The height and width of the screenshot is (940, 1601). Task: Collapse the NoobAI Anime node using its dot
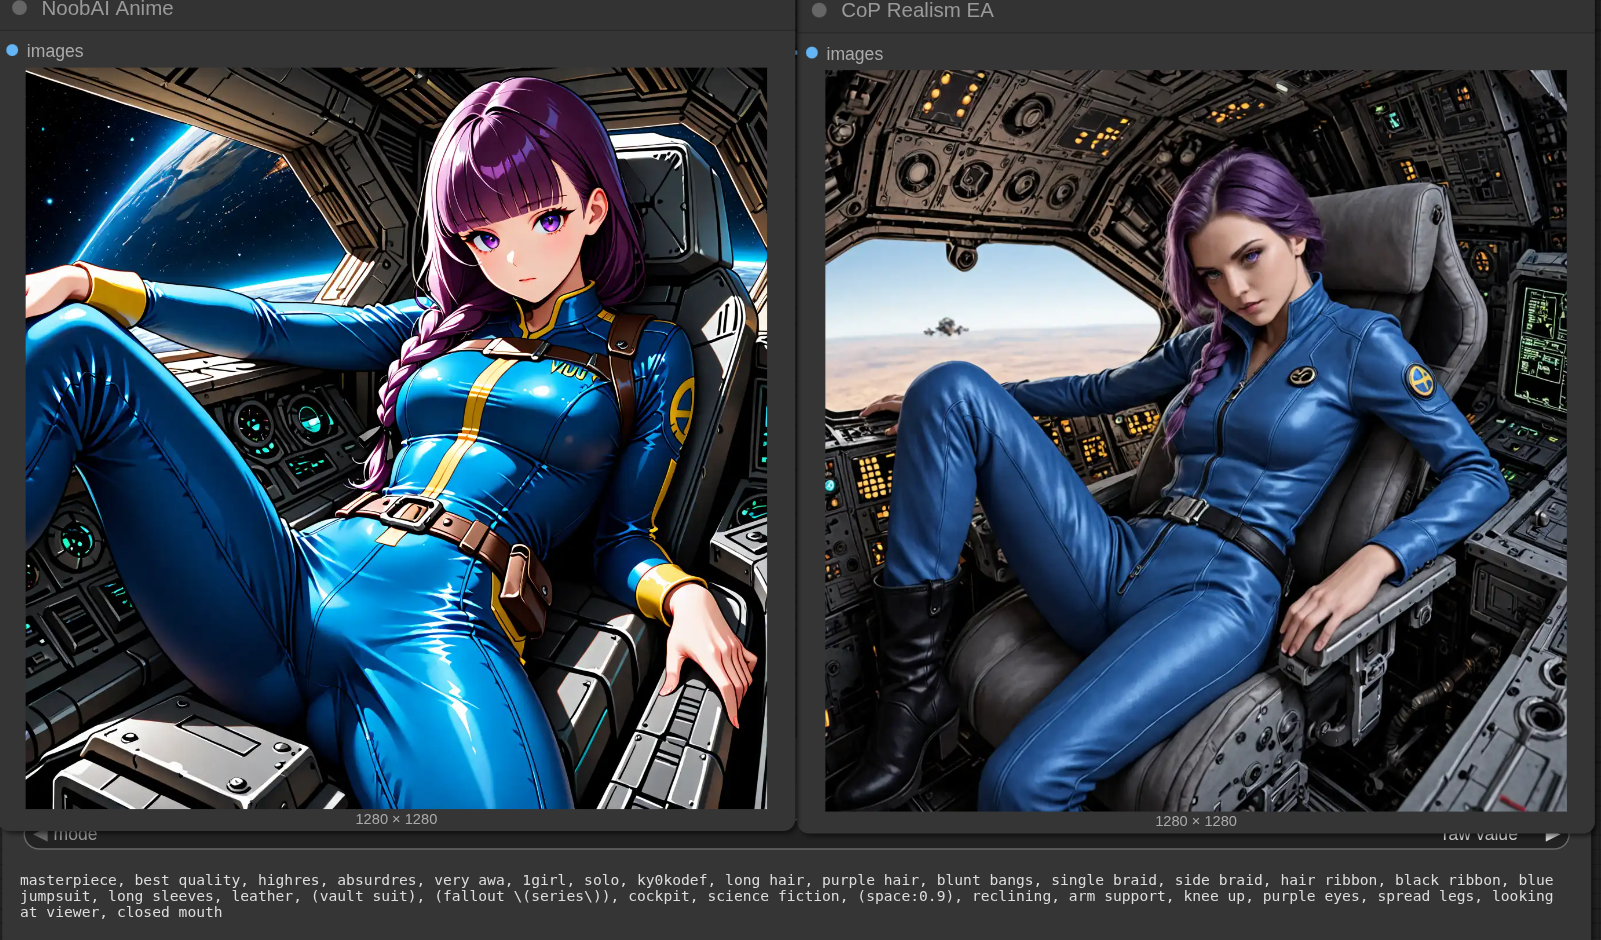(19, 8)
